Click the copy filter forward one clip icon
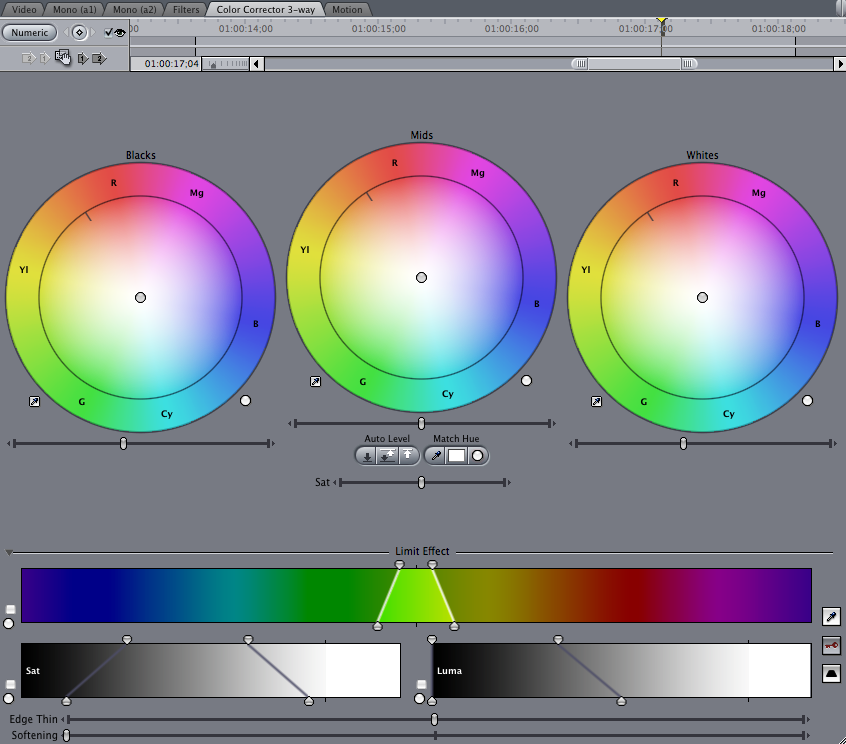 pos(82,58)
